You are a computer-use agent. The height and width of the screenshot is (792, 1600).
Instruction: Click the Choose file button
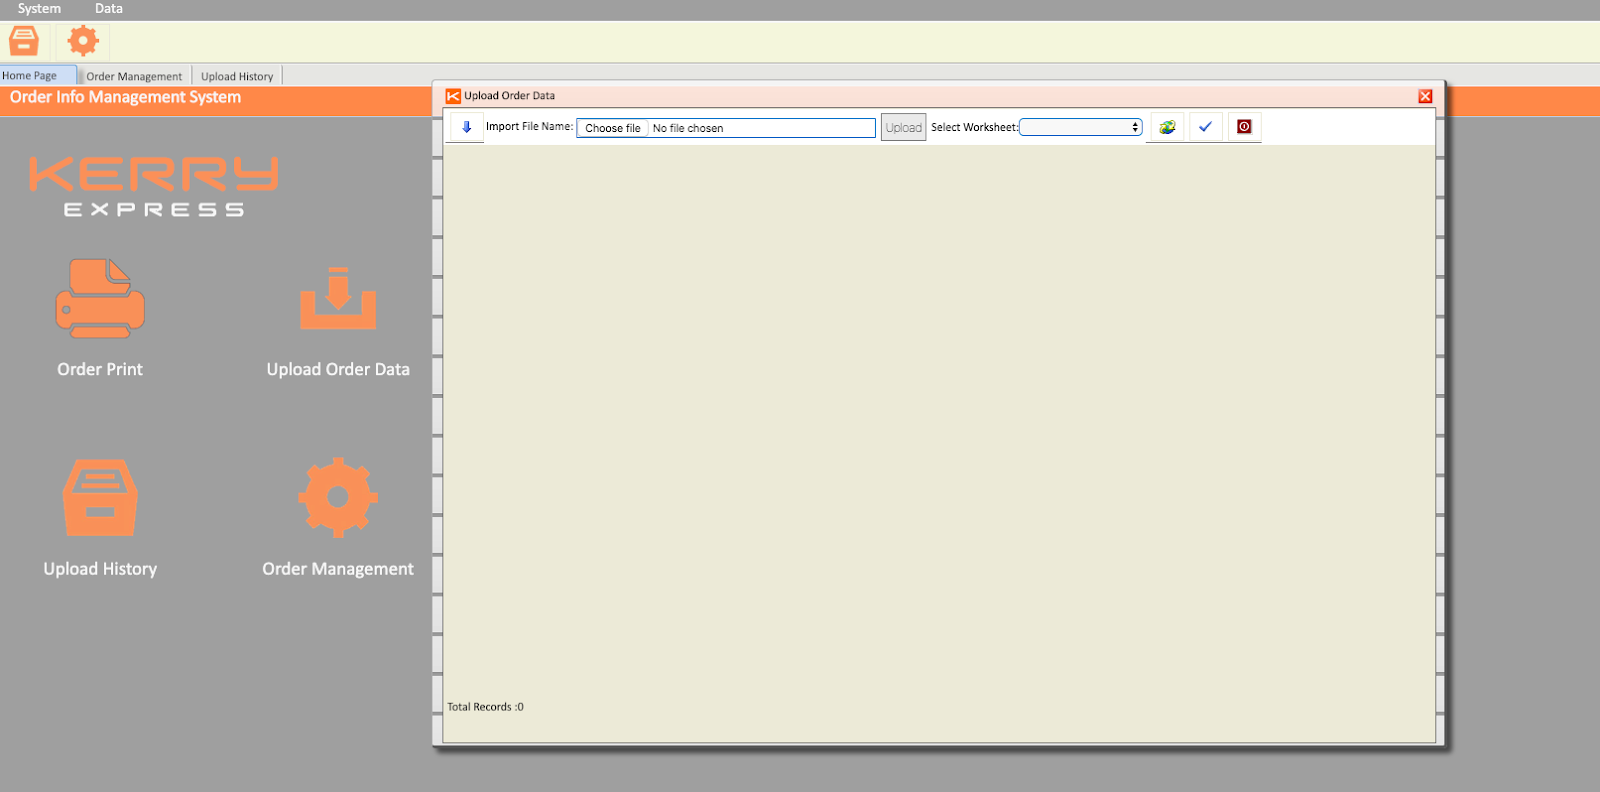pos(613,128)
